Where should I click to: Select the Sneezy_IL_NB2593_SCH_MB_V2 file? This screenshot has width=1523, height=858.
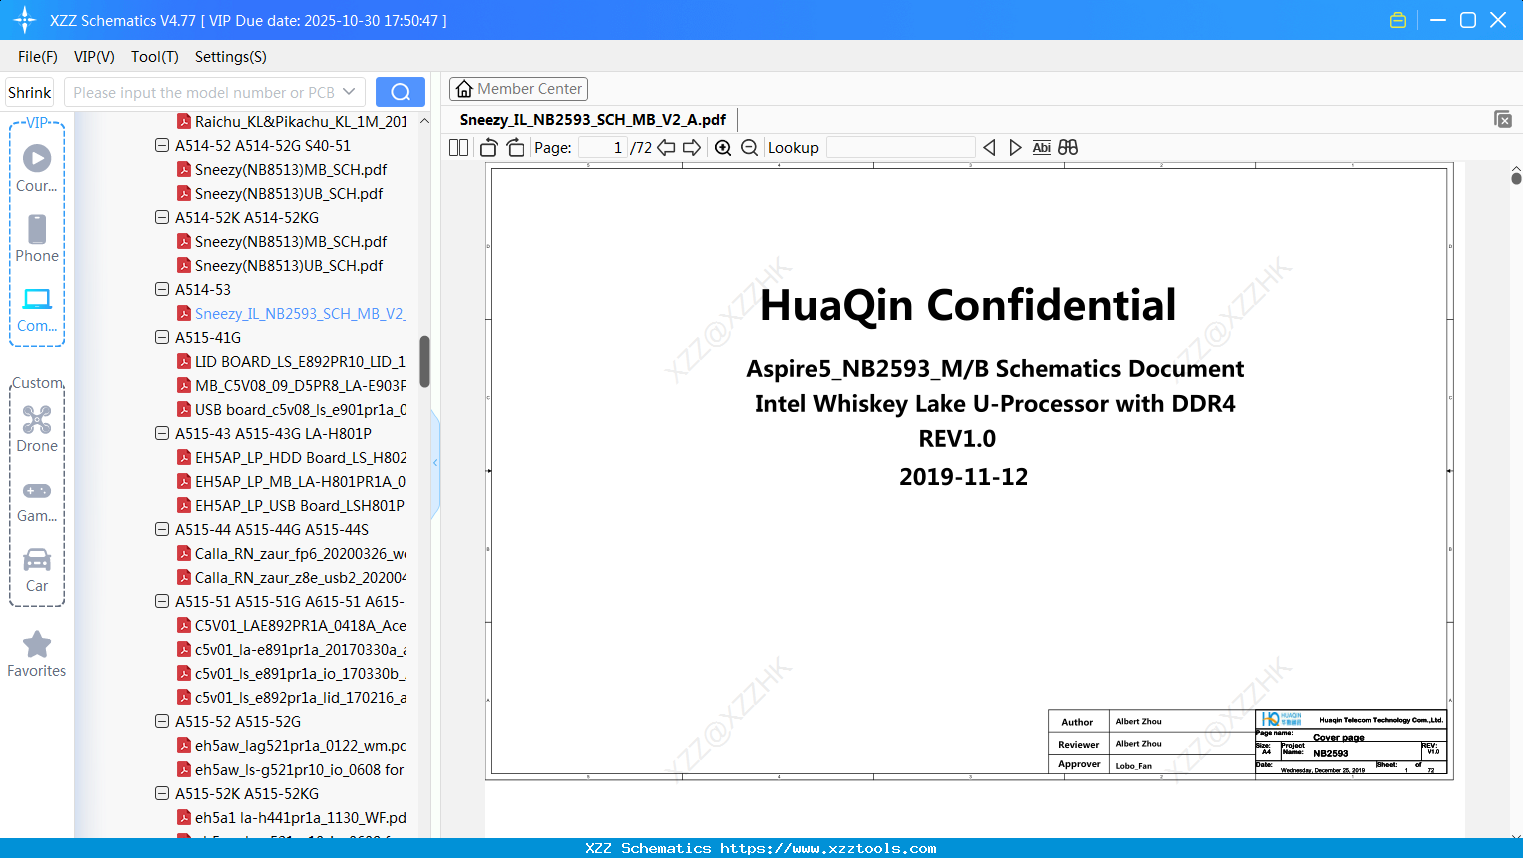pyautogui.click(x=291, y=313)
